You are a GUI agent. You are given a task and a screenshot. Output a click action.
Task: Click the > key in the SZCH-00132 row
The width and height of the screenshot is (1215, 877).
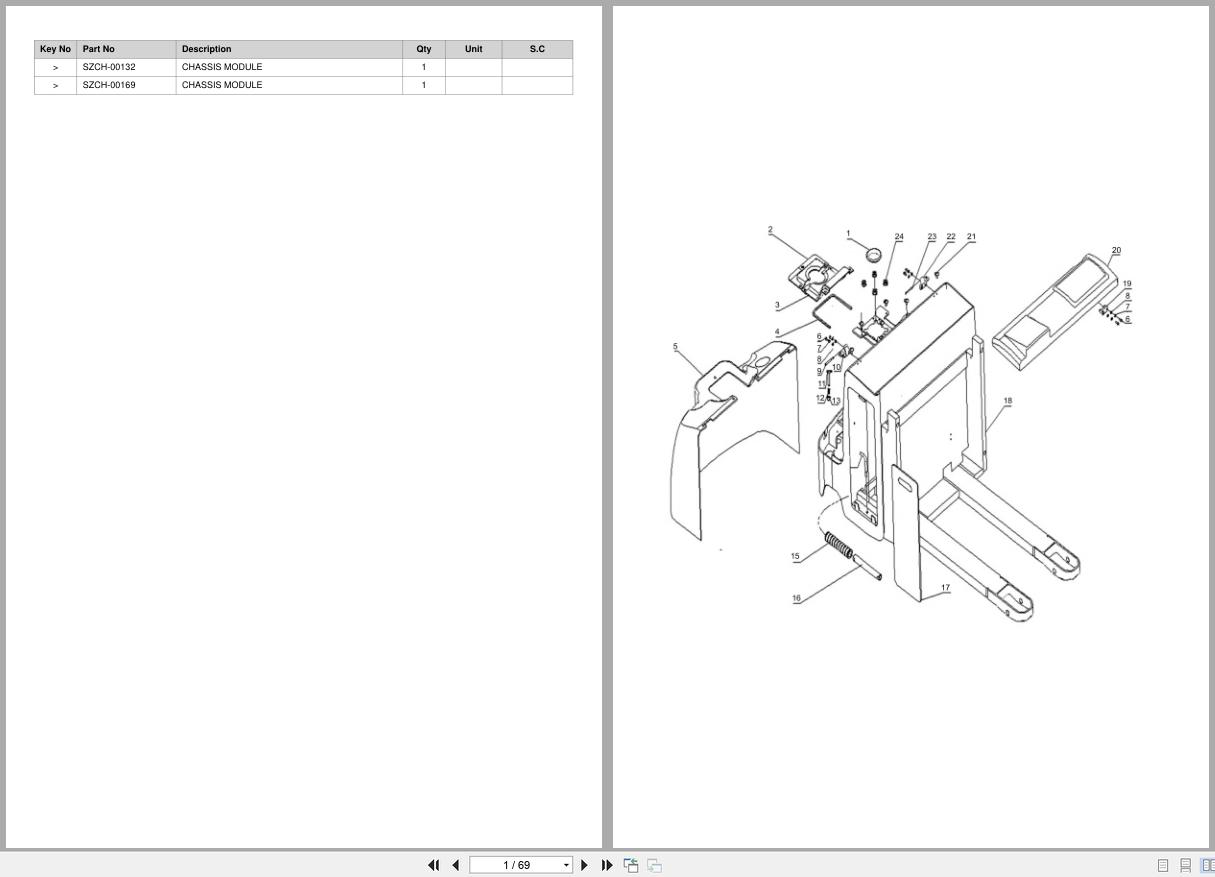pos(55,68)
